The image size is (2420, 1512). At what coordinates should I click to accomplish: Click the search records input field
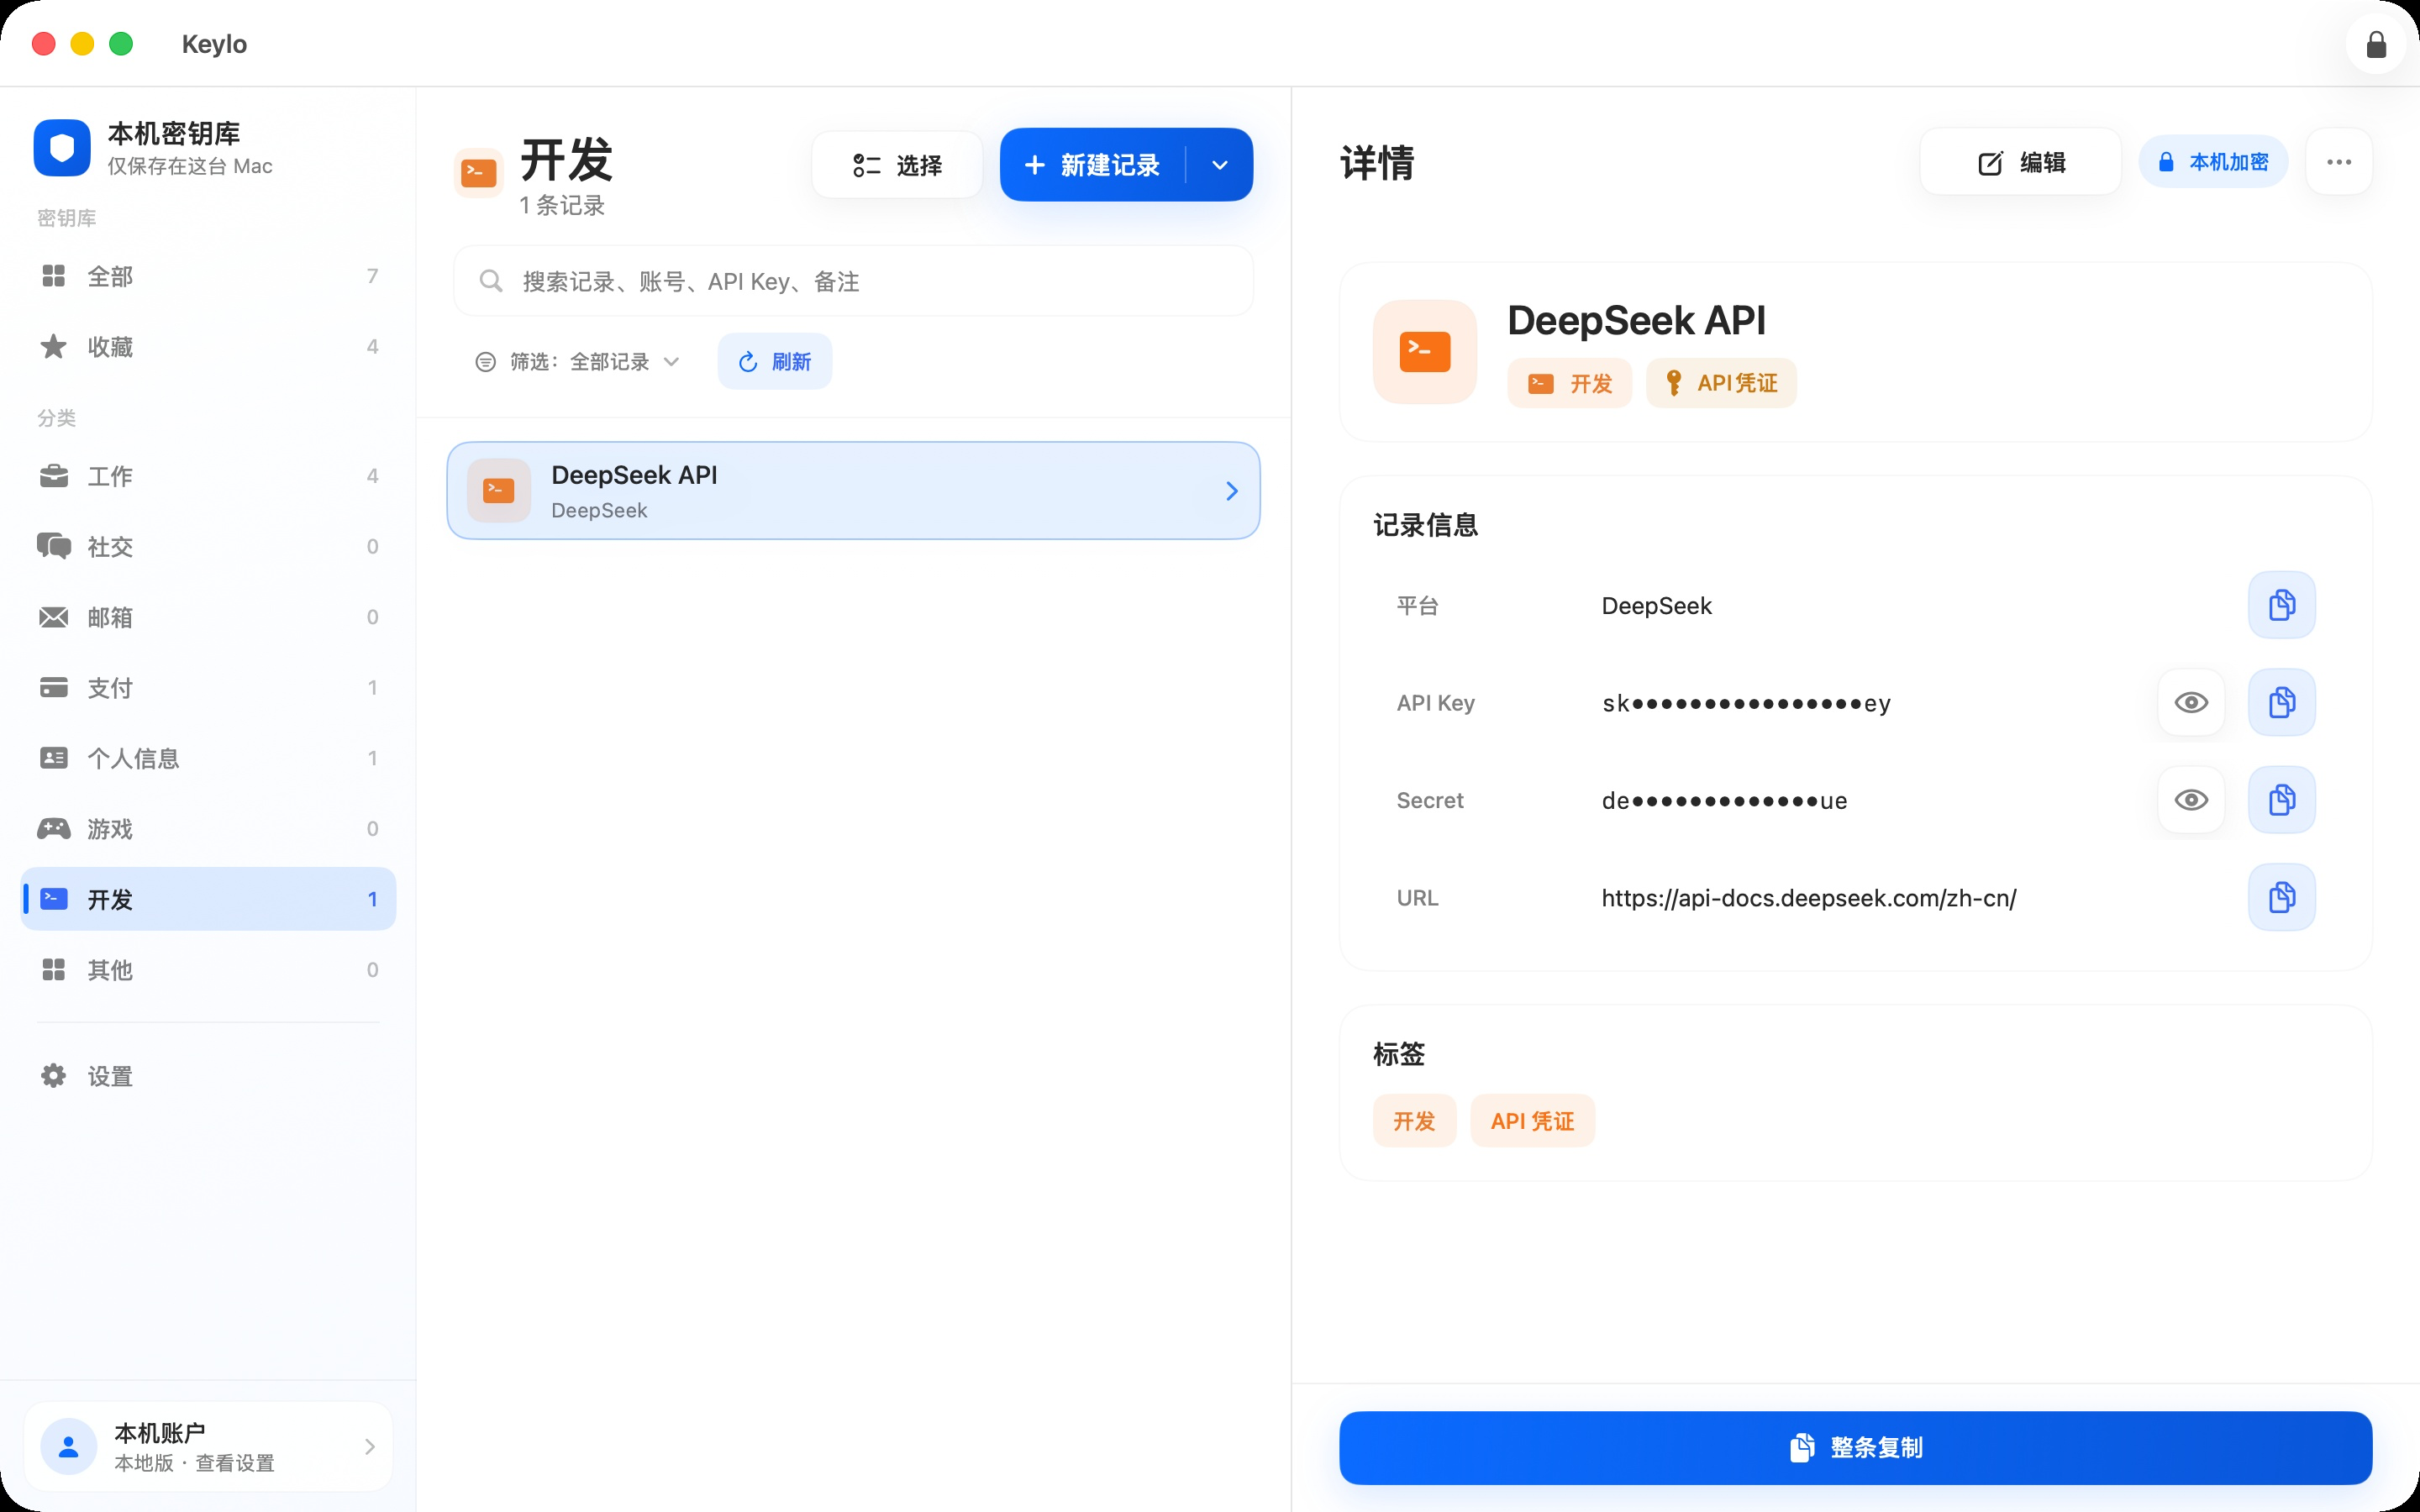(x=853, y=281)
